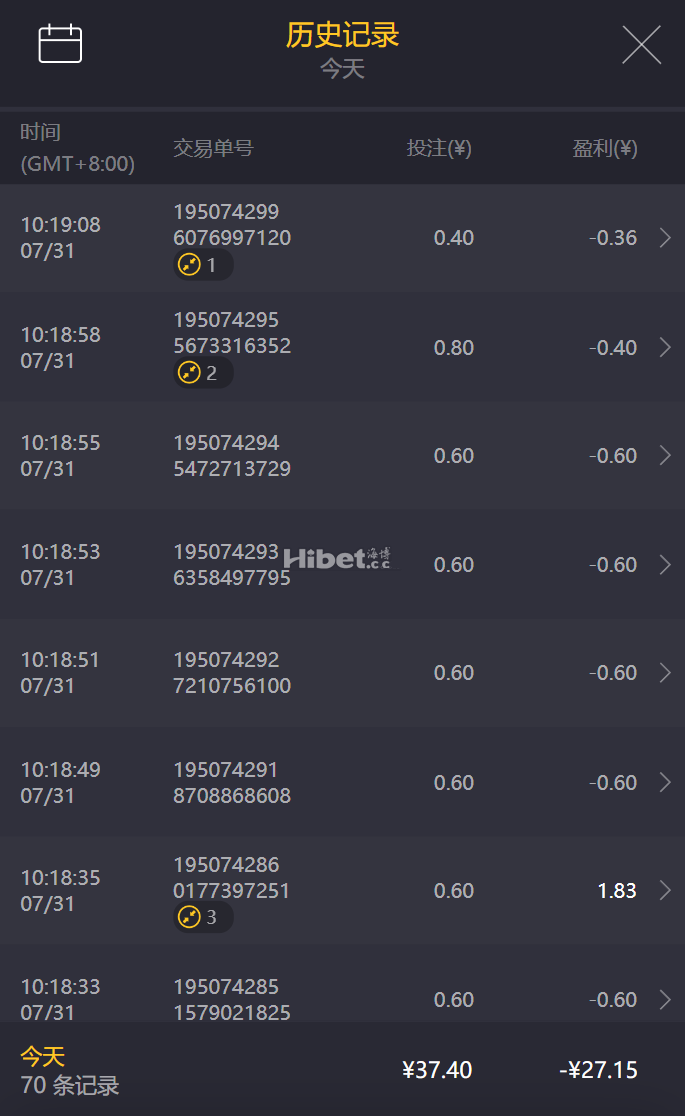This screenshot has height=1116, width=685.
Task: Click the badge icon numbered 2
Action: [x=190, y=373]
